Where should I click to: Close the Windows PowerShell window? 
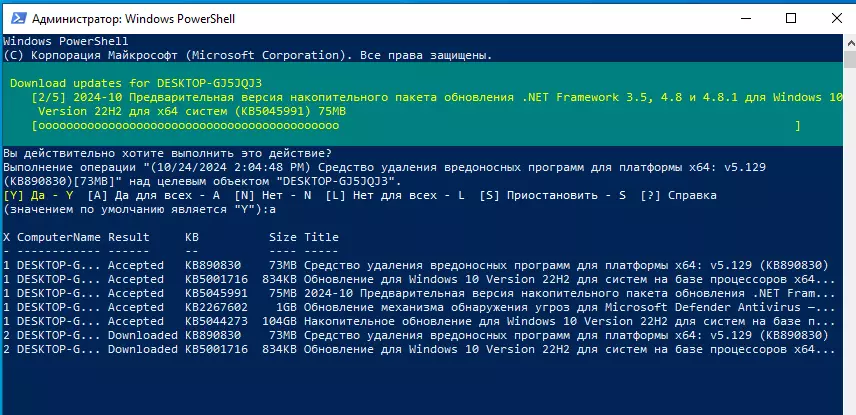[x=835, y=18]
